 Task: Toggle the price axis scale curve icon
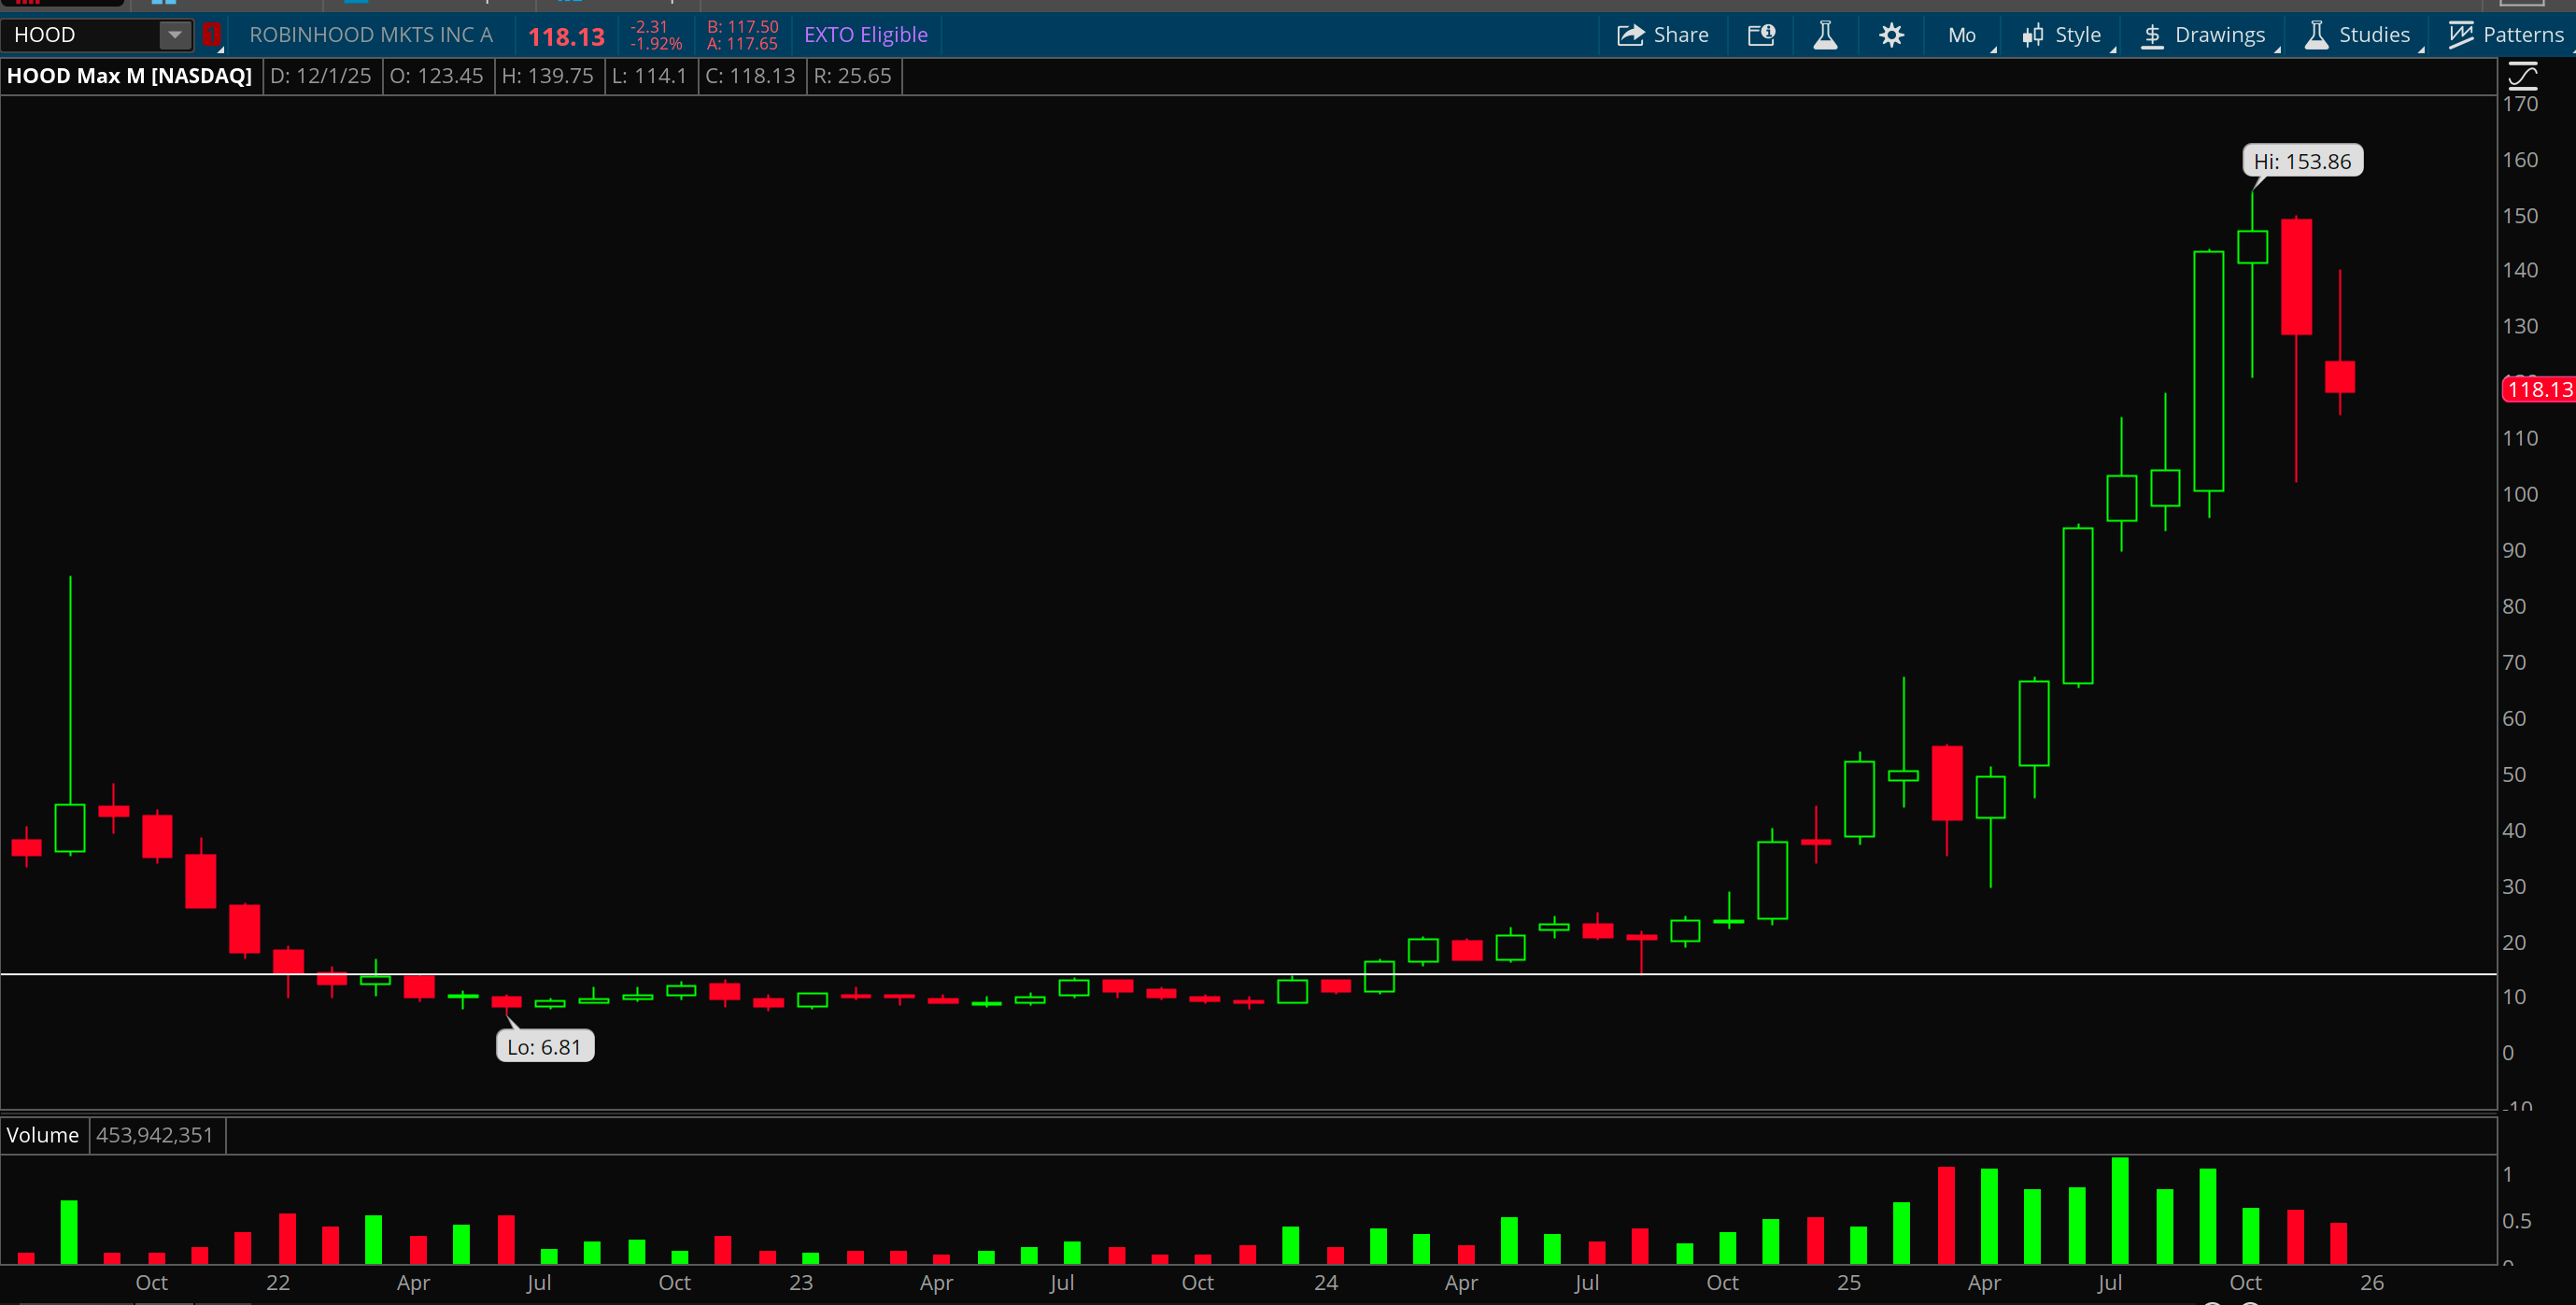click(2522, 75)
